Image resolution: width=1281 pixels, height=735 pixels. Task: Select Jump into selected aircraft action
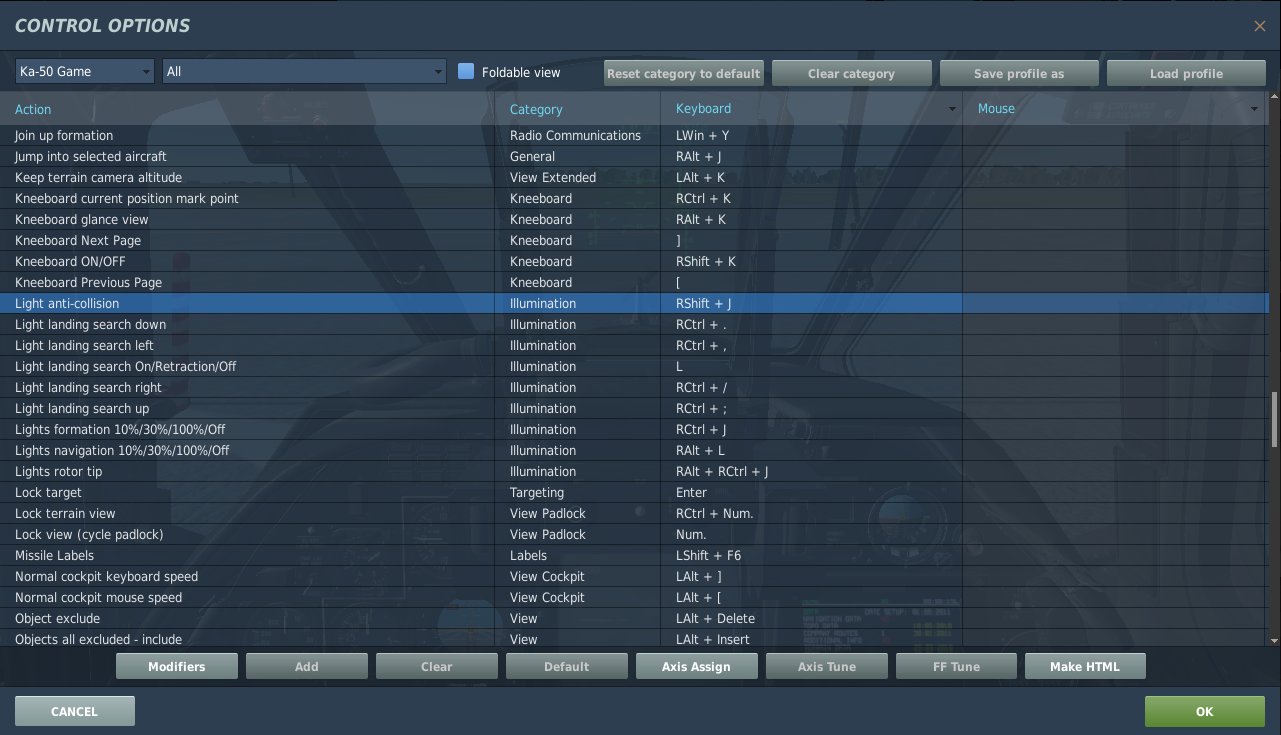pos(91,156)
